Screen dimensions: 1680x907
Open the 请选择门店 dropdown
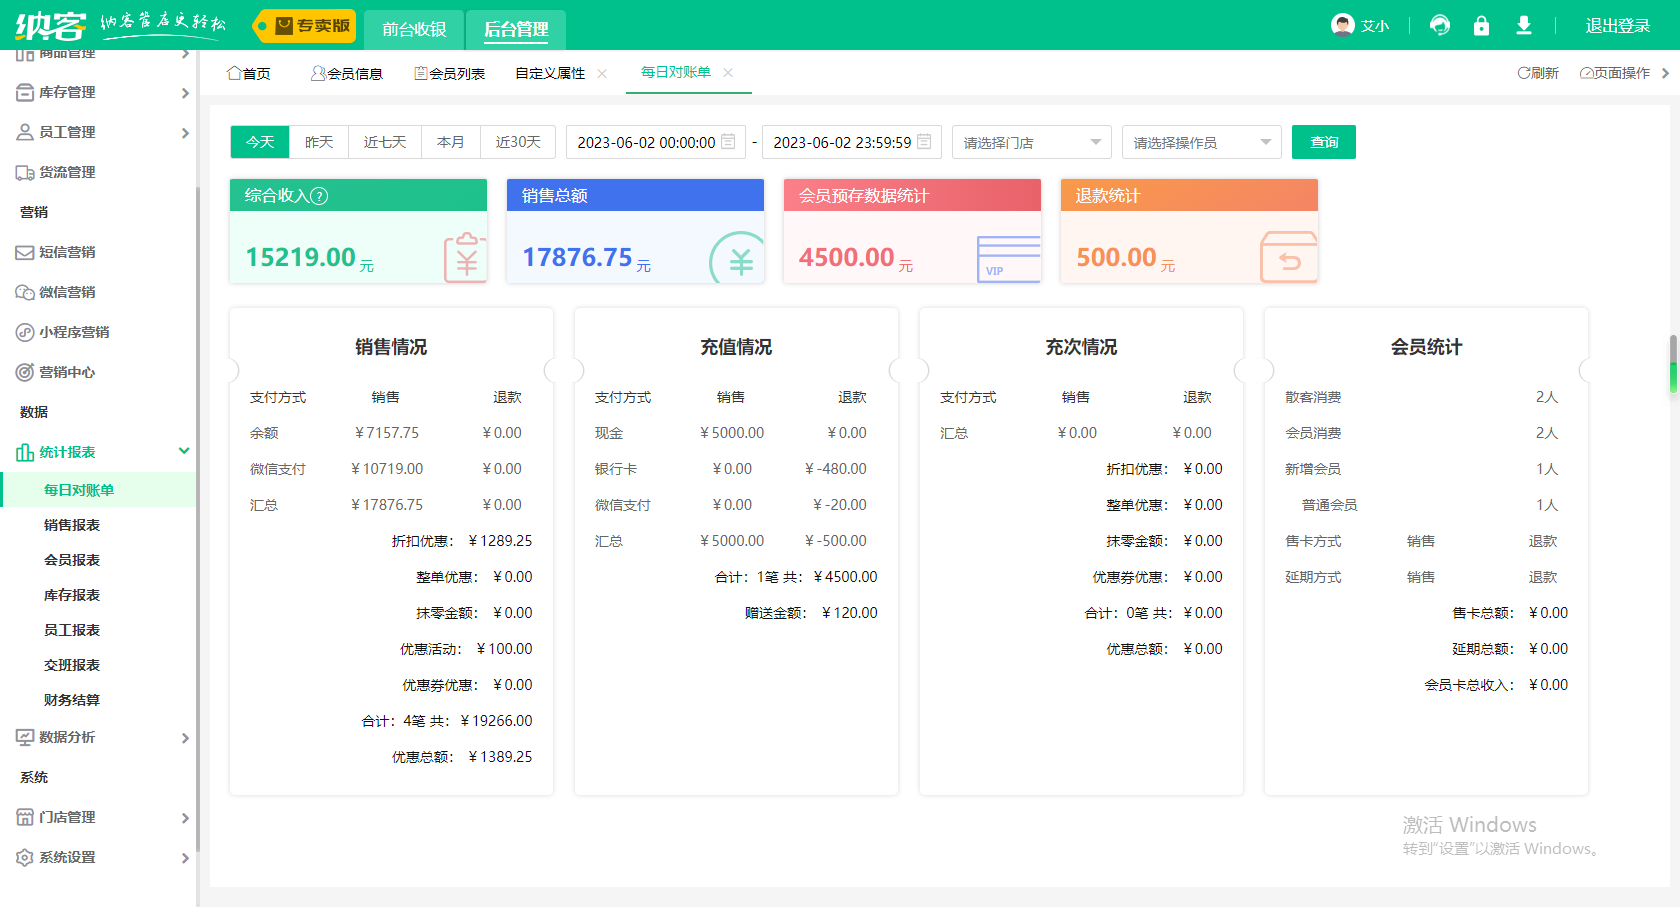1031,142
